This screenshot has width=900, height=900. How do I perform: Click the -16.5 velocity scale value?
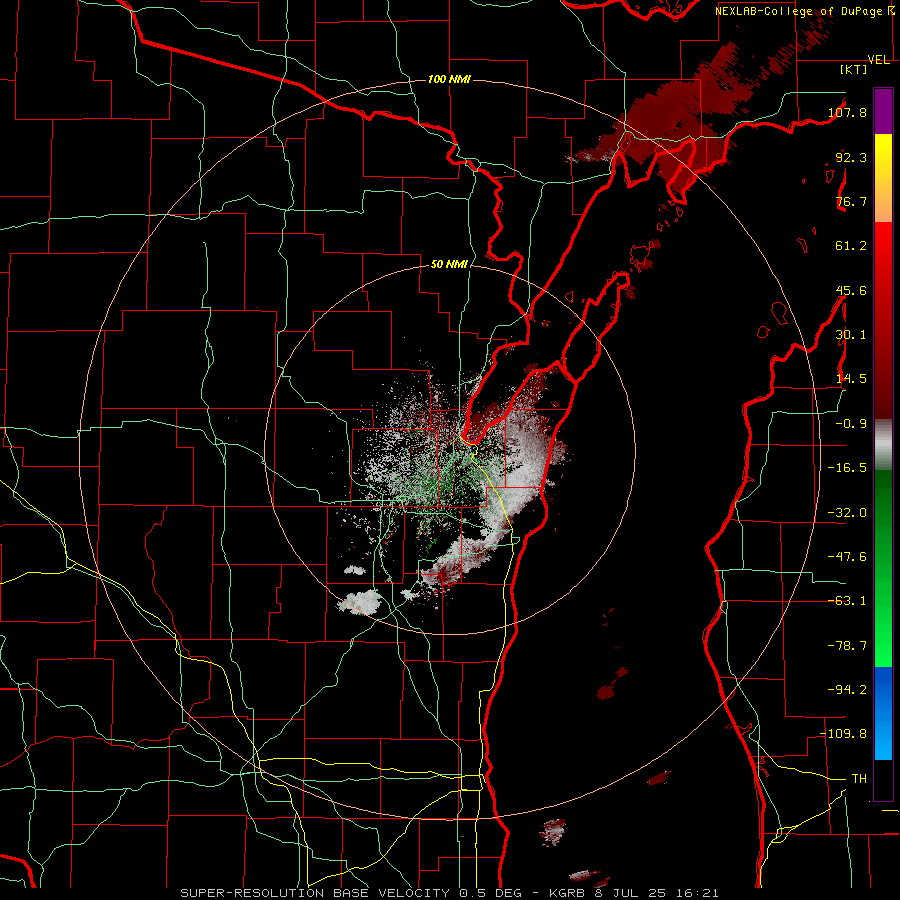coord(847,468)
